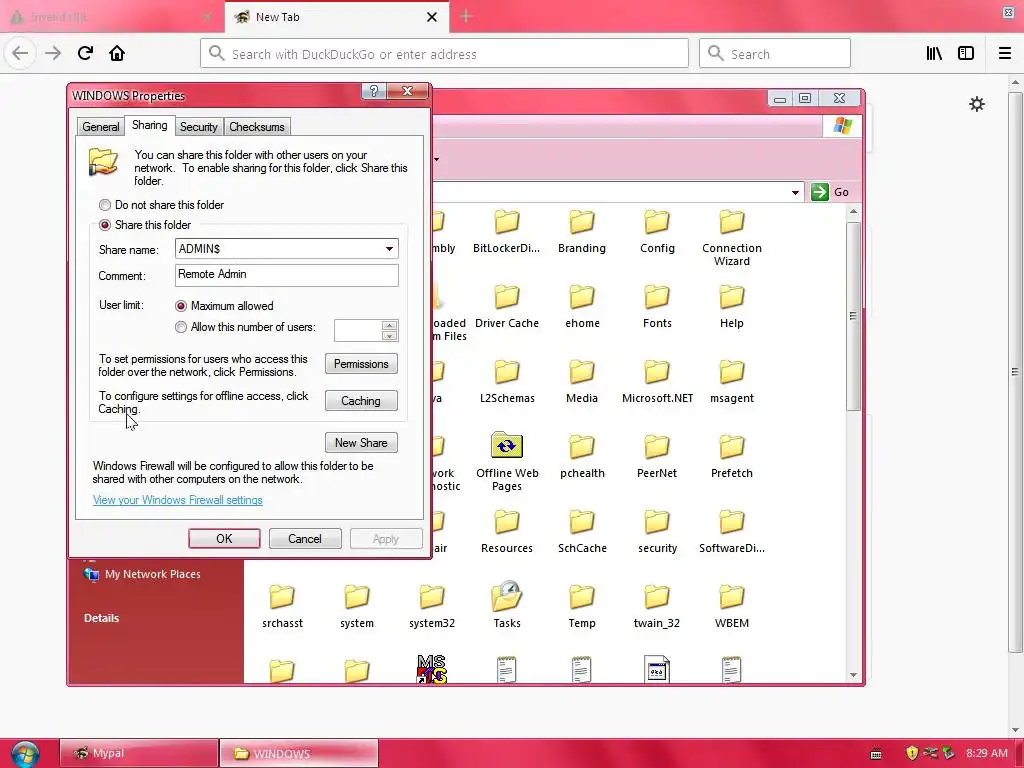The width and height of the screenshot is (1024, 768).
Task: Cancel the WINDOWS Properties dialog
Action: pos(305,539)
